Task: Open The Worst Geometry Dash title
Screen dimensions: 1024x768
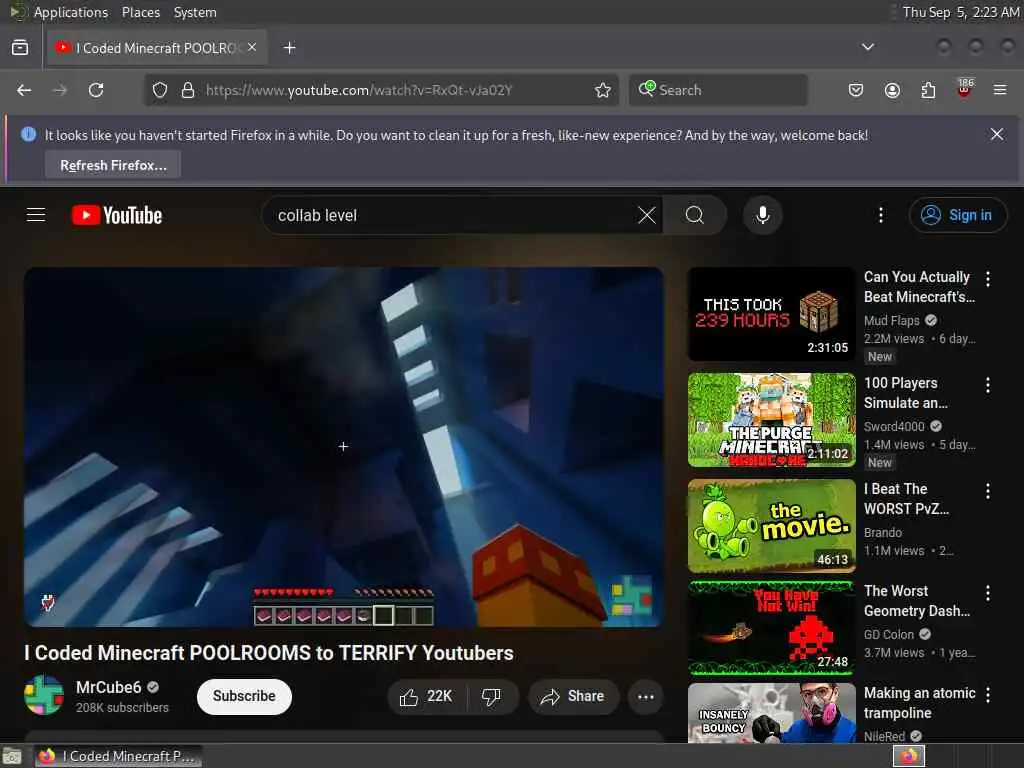Action: click(x=917, y=600)
